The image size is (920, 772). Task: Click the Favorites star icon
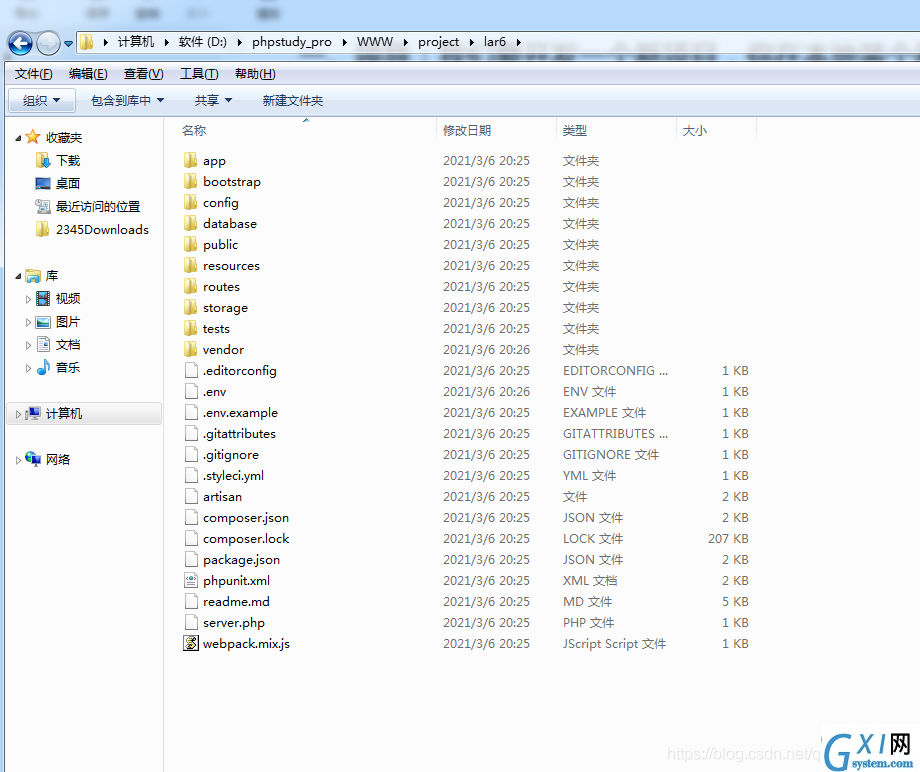(x=33, y=137)
